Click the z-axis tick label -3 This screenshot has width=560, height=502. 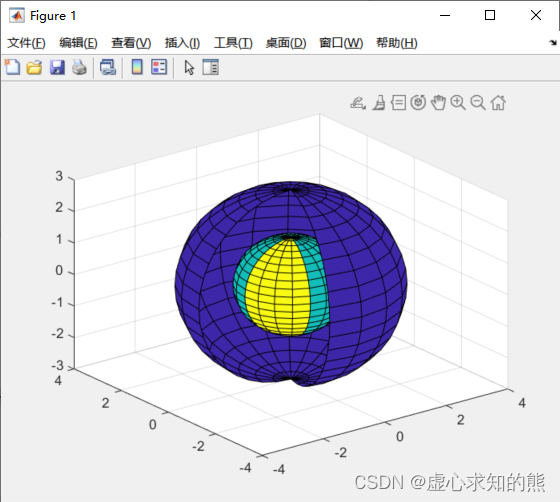pyautogui.click(x=58, y=365)
